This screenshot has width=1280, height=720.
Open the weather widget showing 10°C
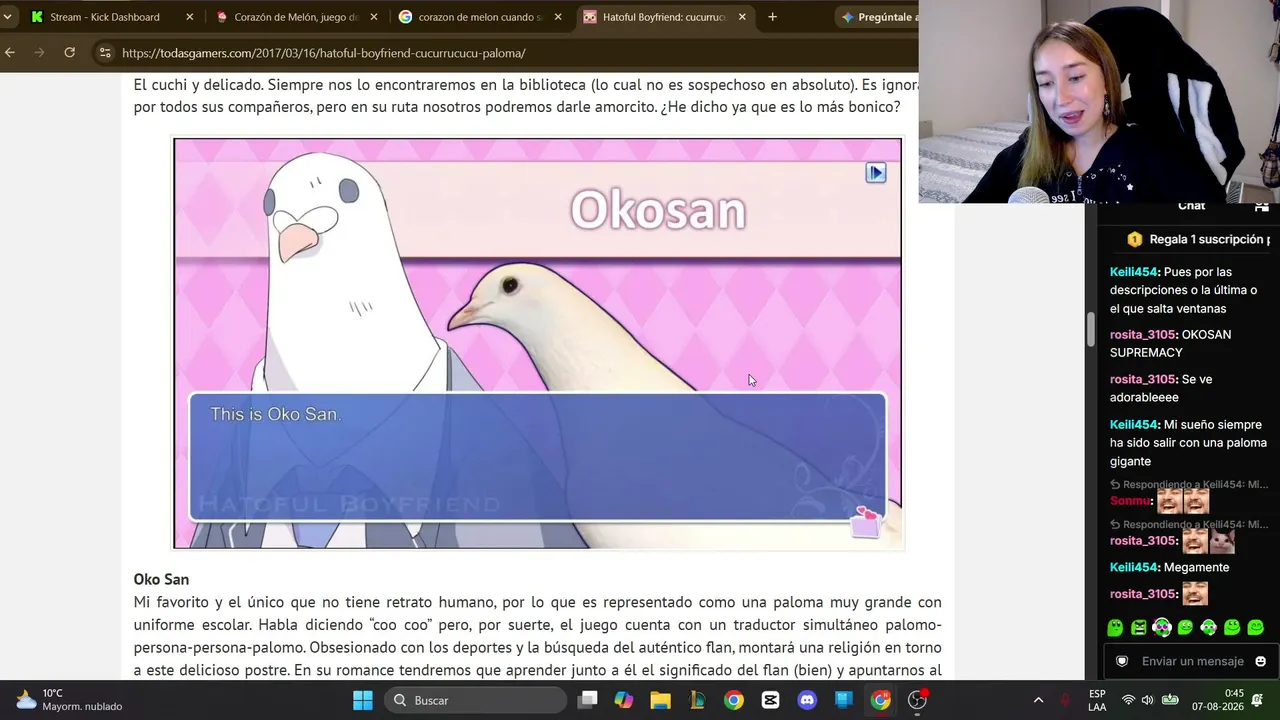pos(68,700)
